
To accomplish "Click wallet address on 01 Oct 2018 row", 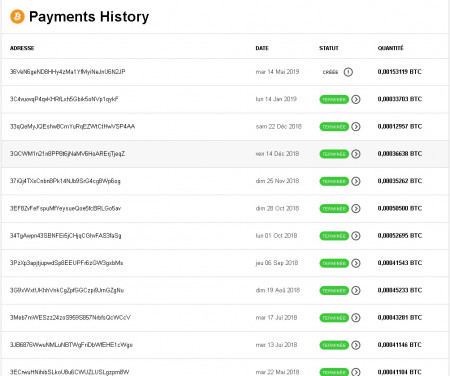I will (66, 236).
